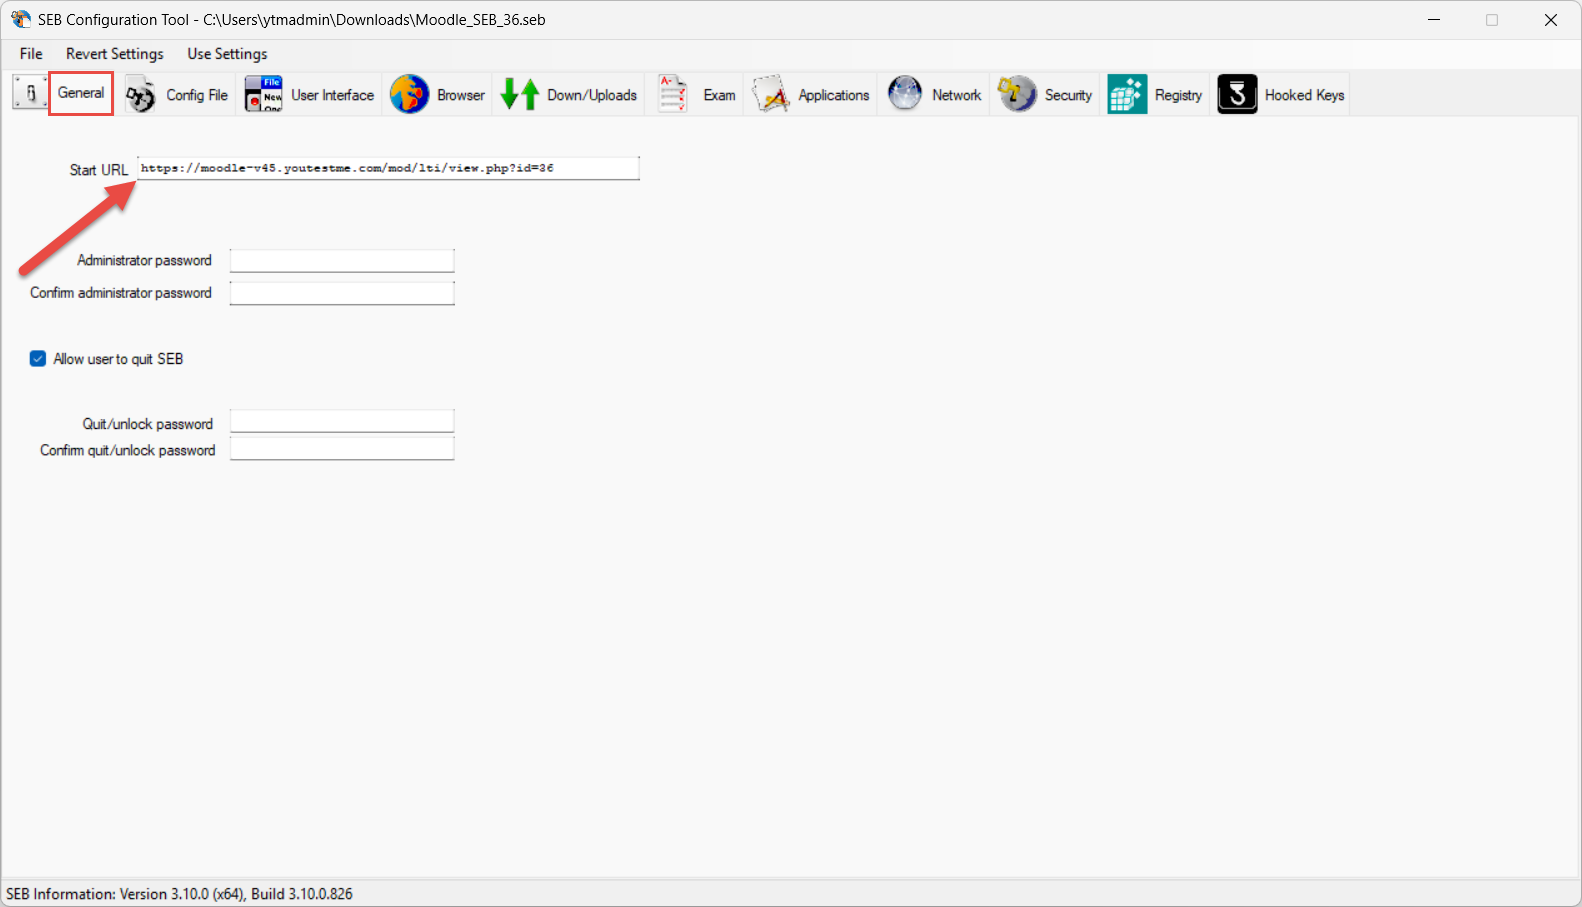Image resolution: width=1582 pixels, height=907 pixels.
Task: Select the Hooked Keys hook icon
Action: 1237,95
